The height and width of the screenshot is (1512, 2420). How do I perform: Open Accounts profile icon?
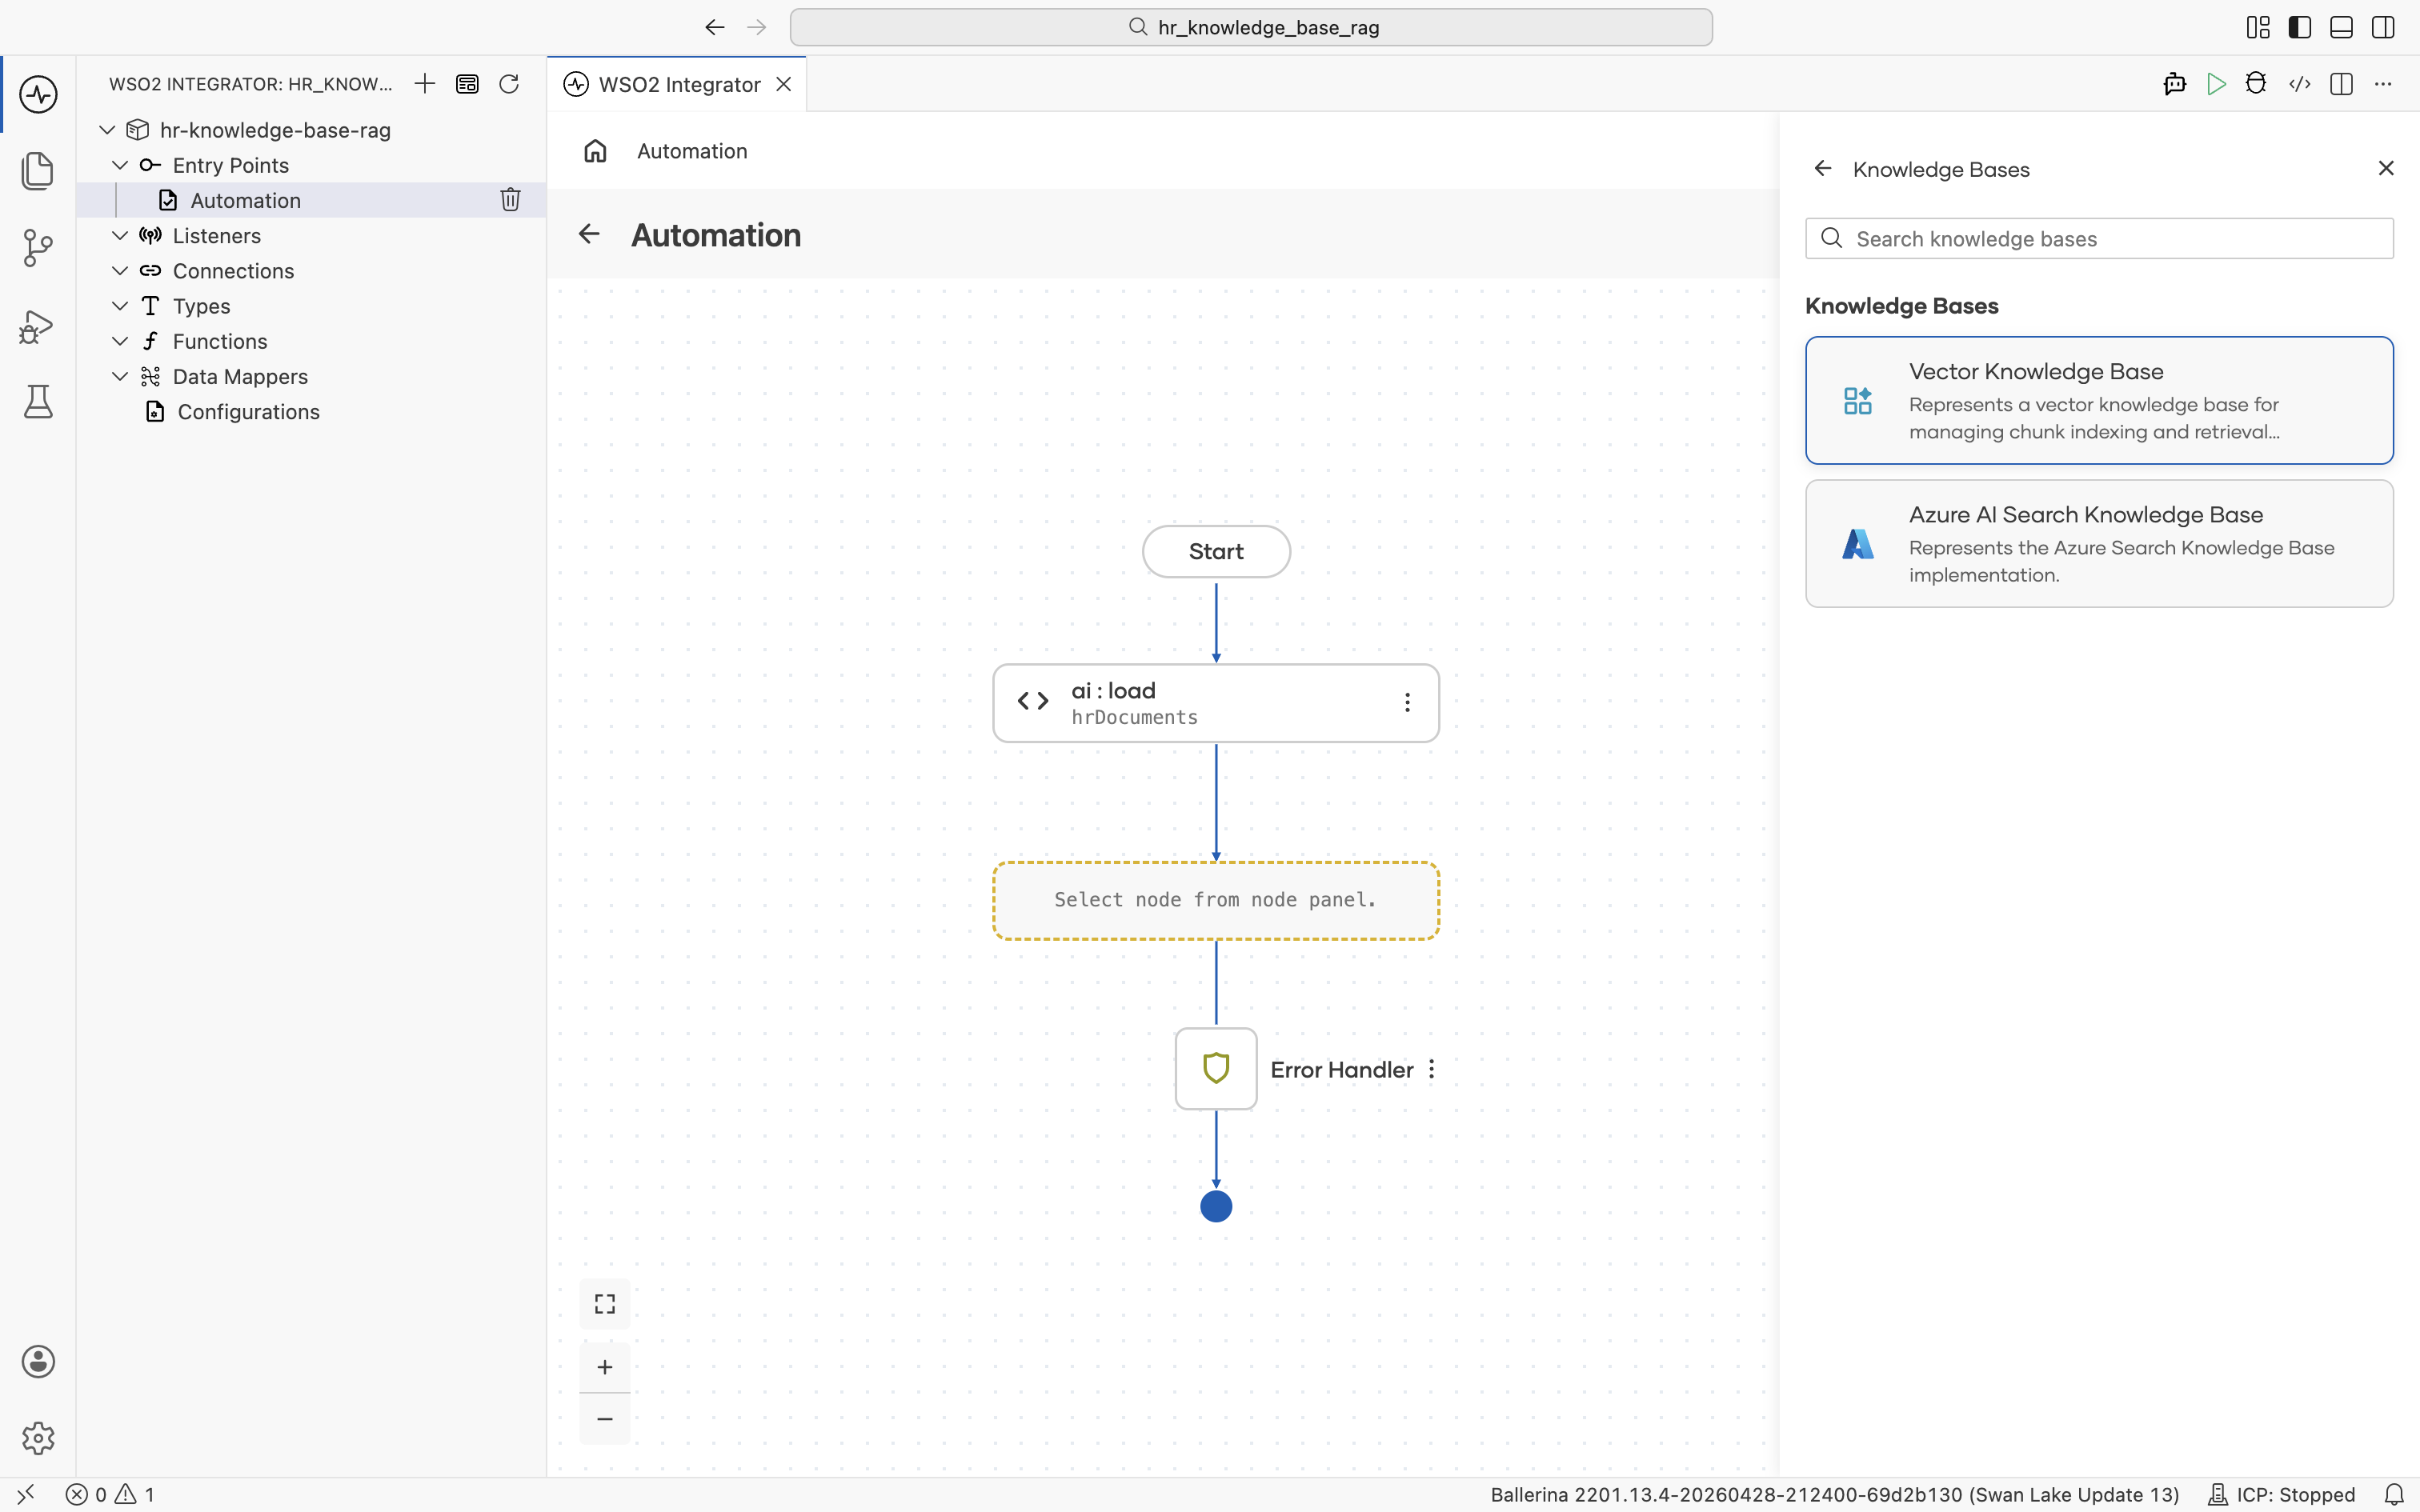tap(38, 1362)
